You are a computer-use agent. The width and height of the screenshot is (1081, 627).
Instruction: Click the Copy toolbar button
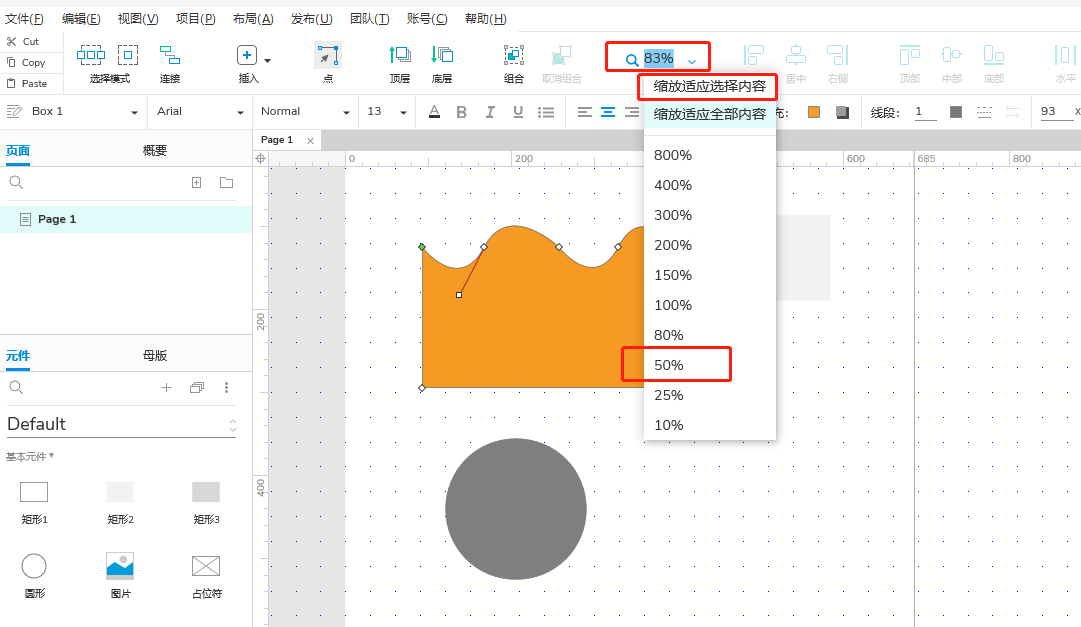[26, 63]
